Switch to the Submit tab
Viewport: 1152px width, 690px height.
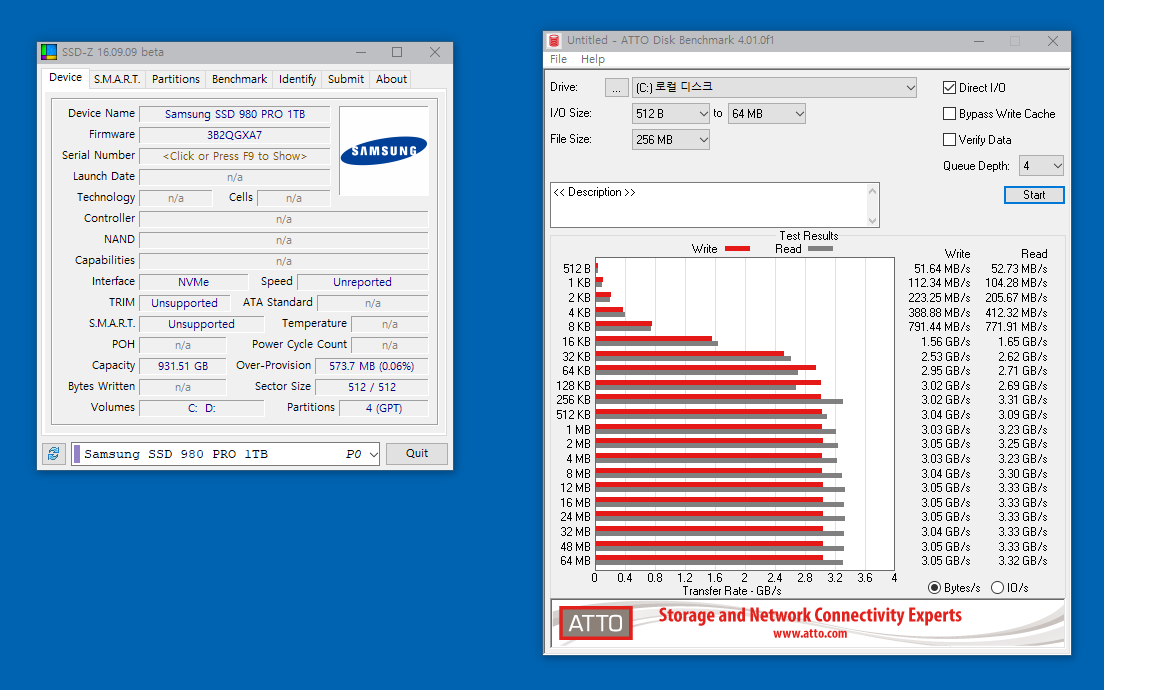346,79
